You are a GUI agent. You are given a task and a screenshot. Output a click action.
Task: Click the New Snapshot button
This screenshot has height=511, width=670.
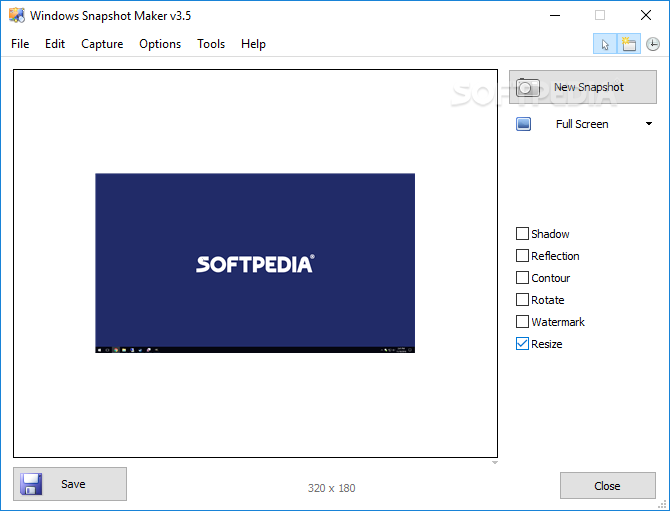click(x=583, y=87)
